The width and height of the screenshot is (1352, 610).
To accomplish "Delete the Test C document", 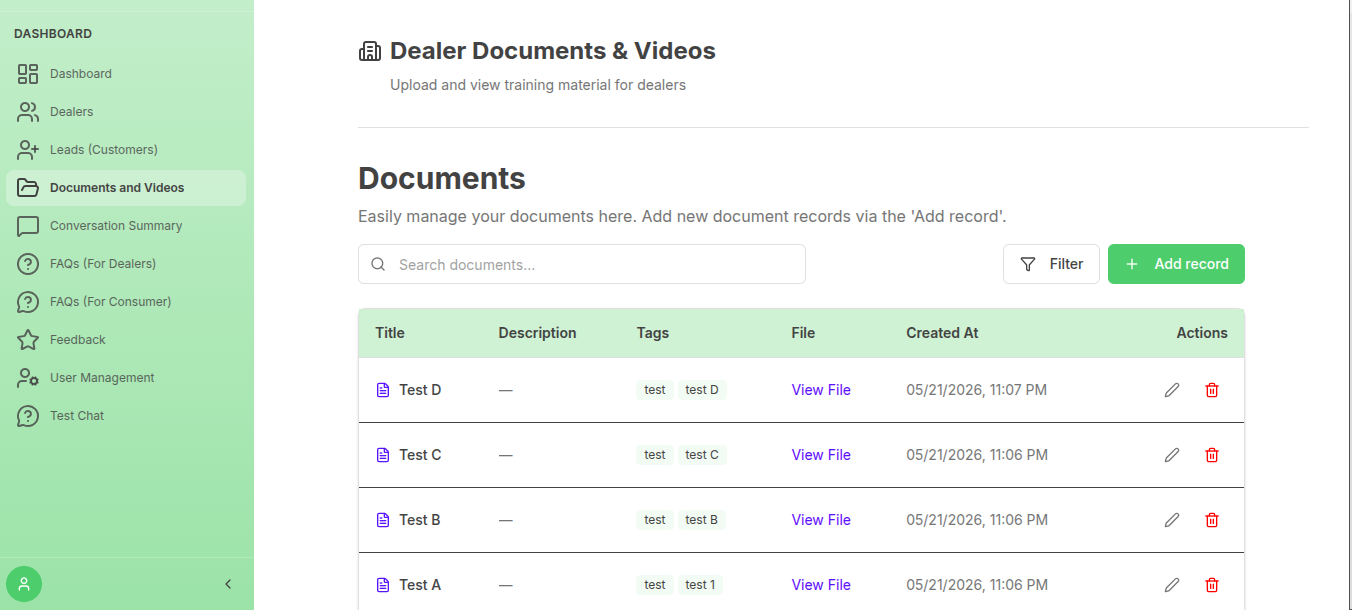I will [1212, 455].
